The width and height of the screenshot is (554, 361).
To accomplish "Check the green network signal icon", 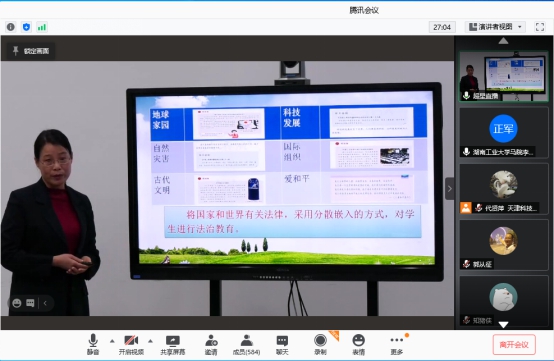I will [42, 27].
